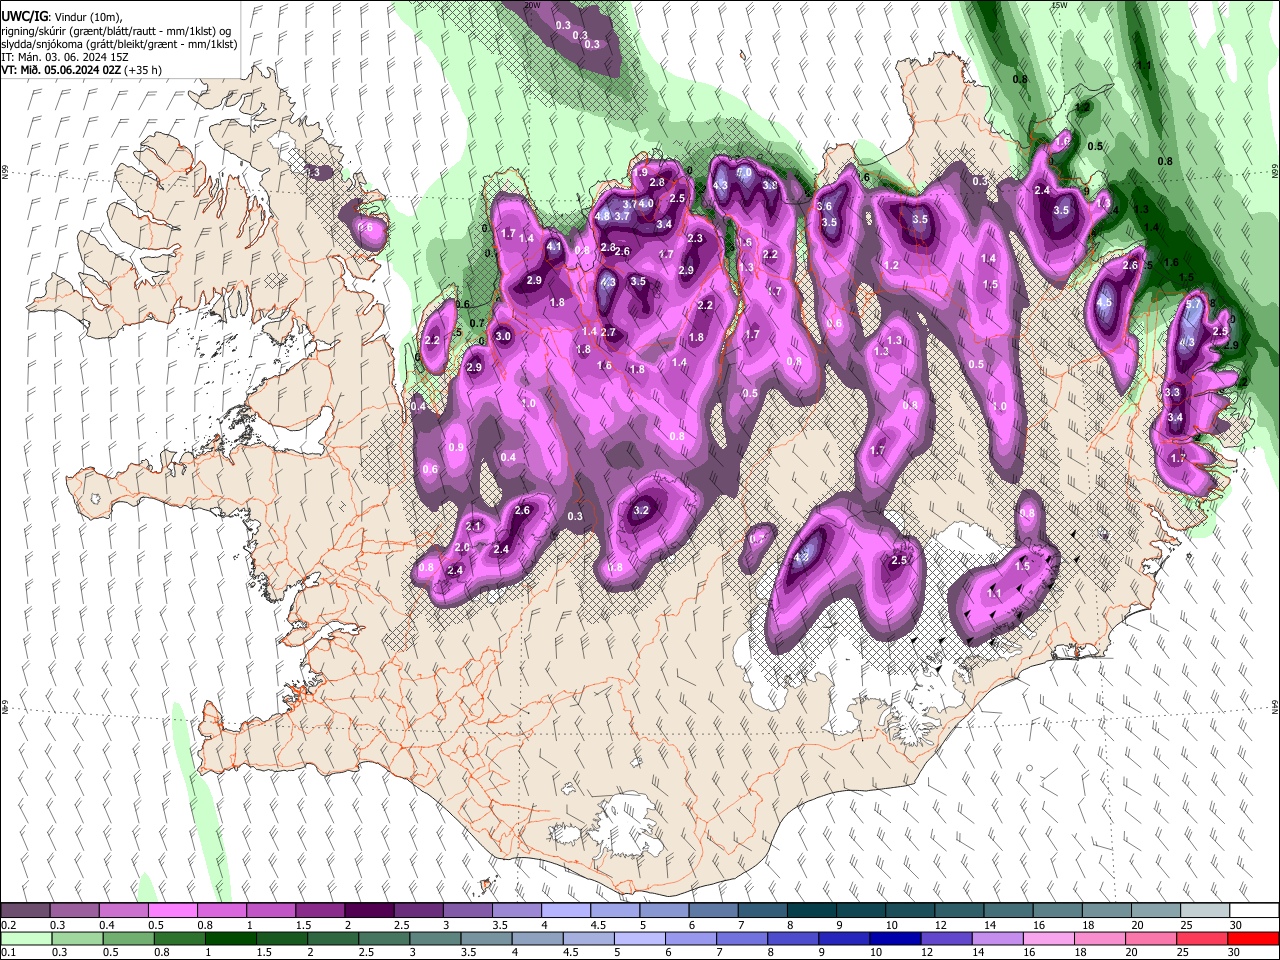Click the '3.0' value on the map
This screenshot has width=1280, height=960.
tap(503, 337)
